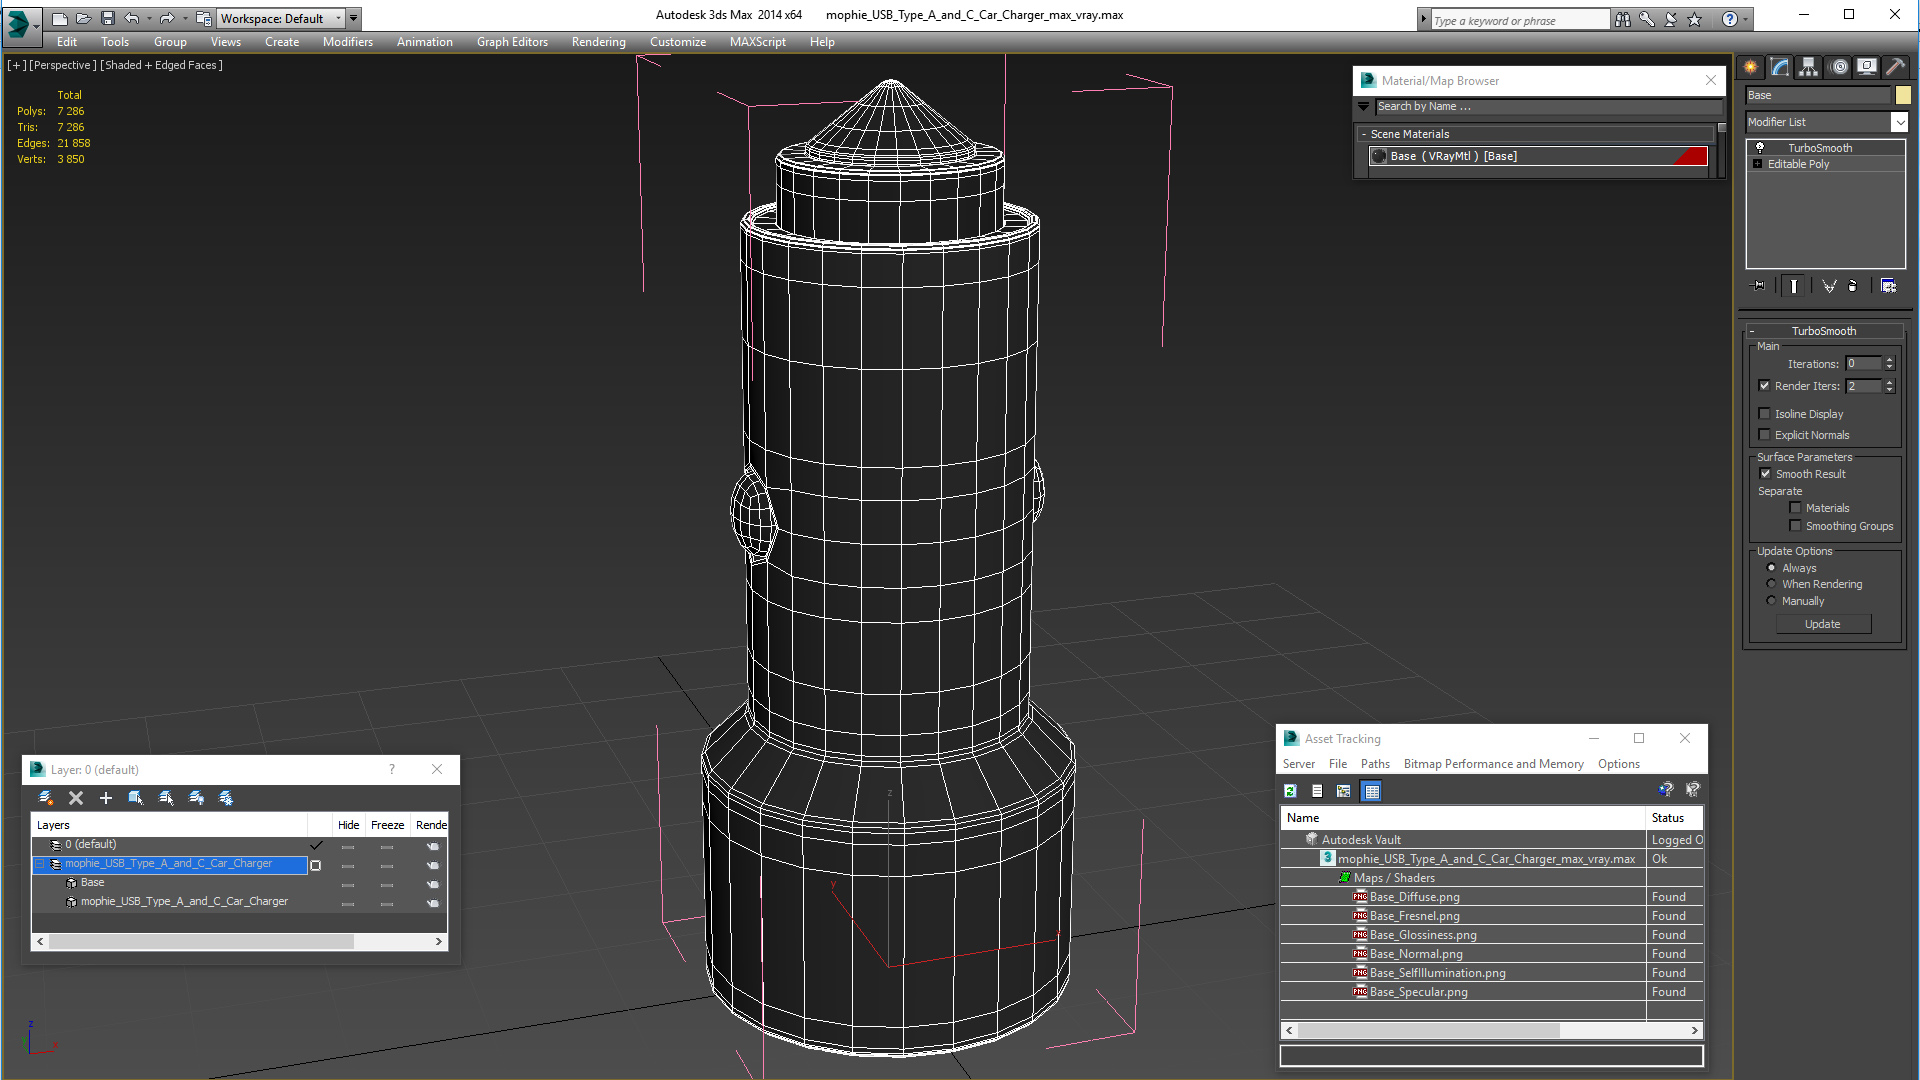
Task: Enable Separate by Smoothing Groups checkbox
Action: coord(1796,526)
